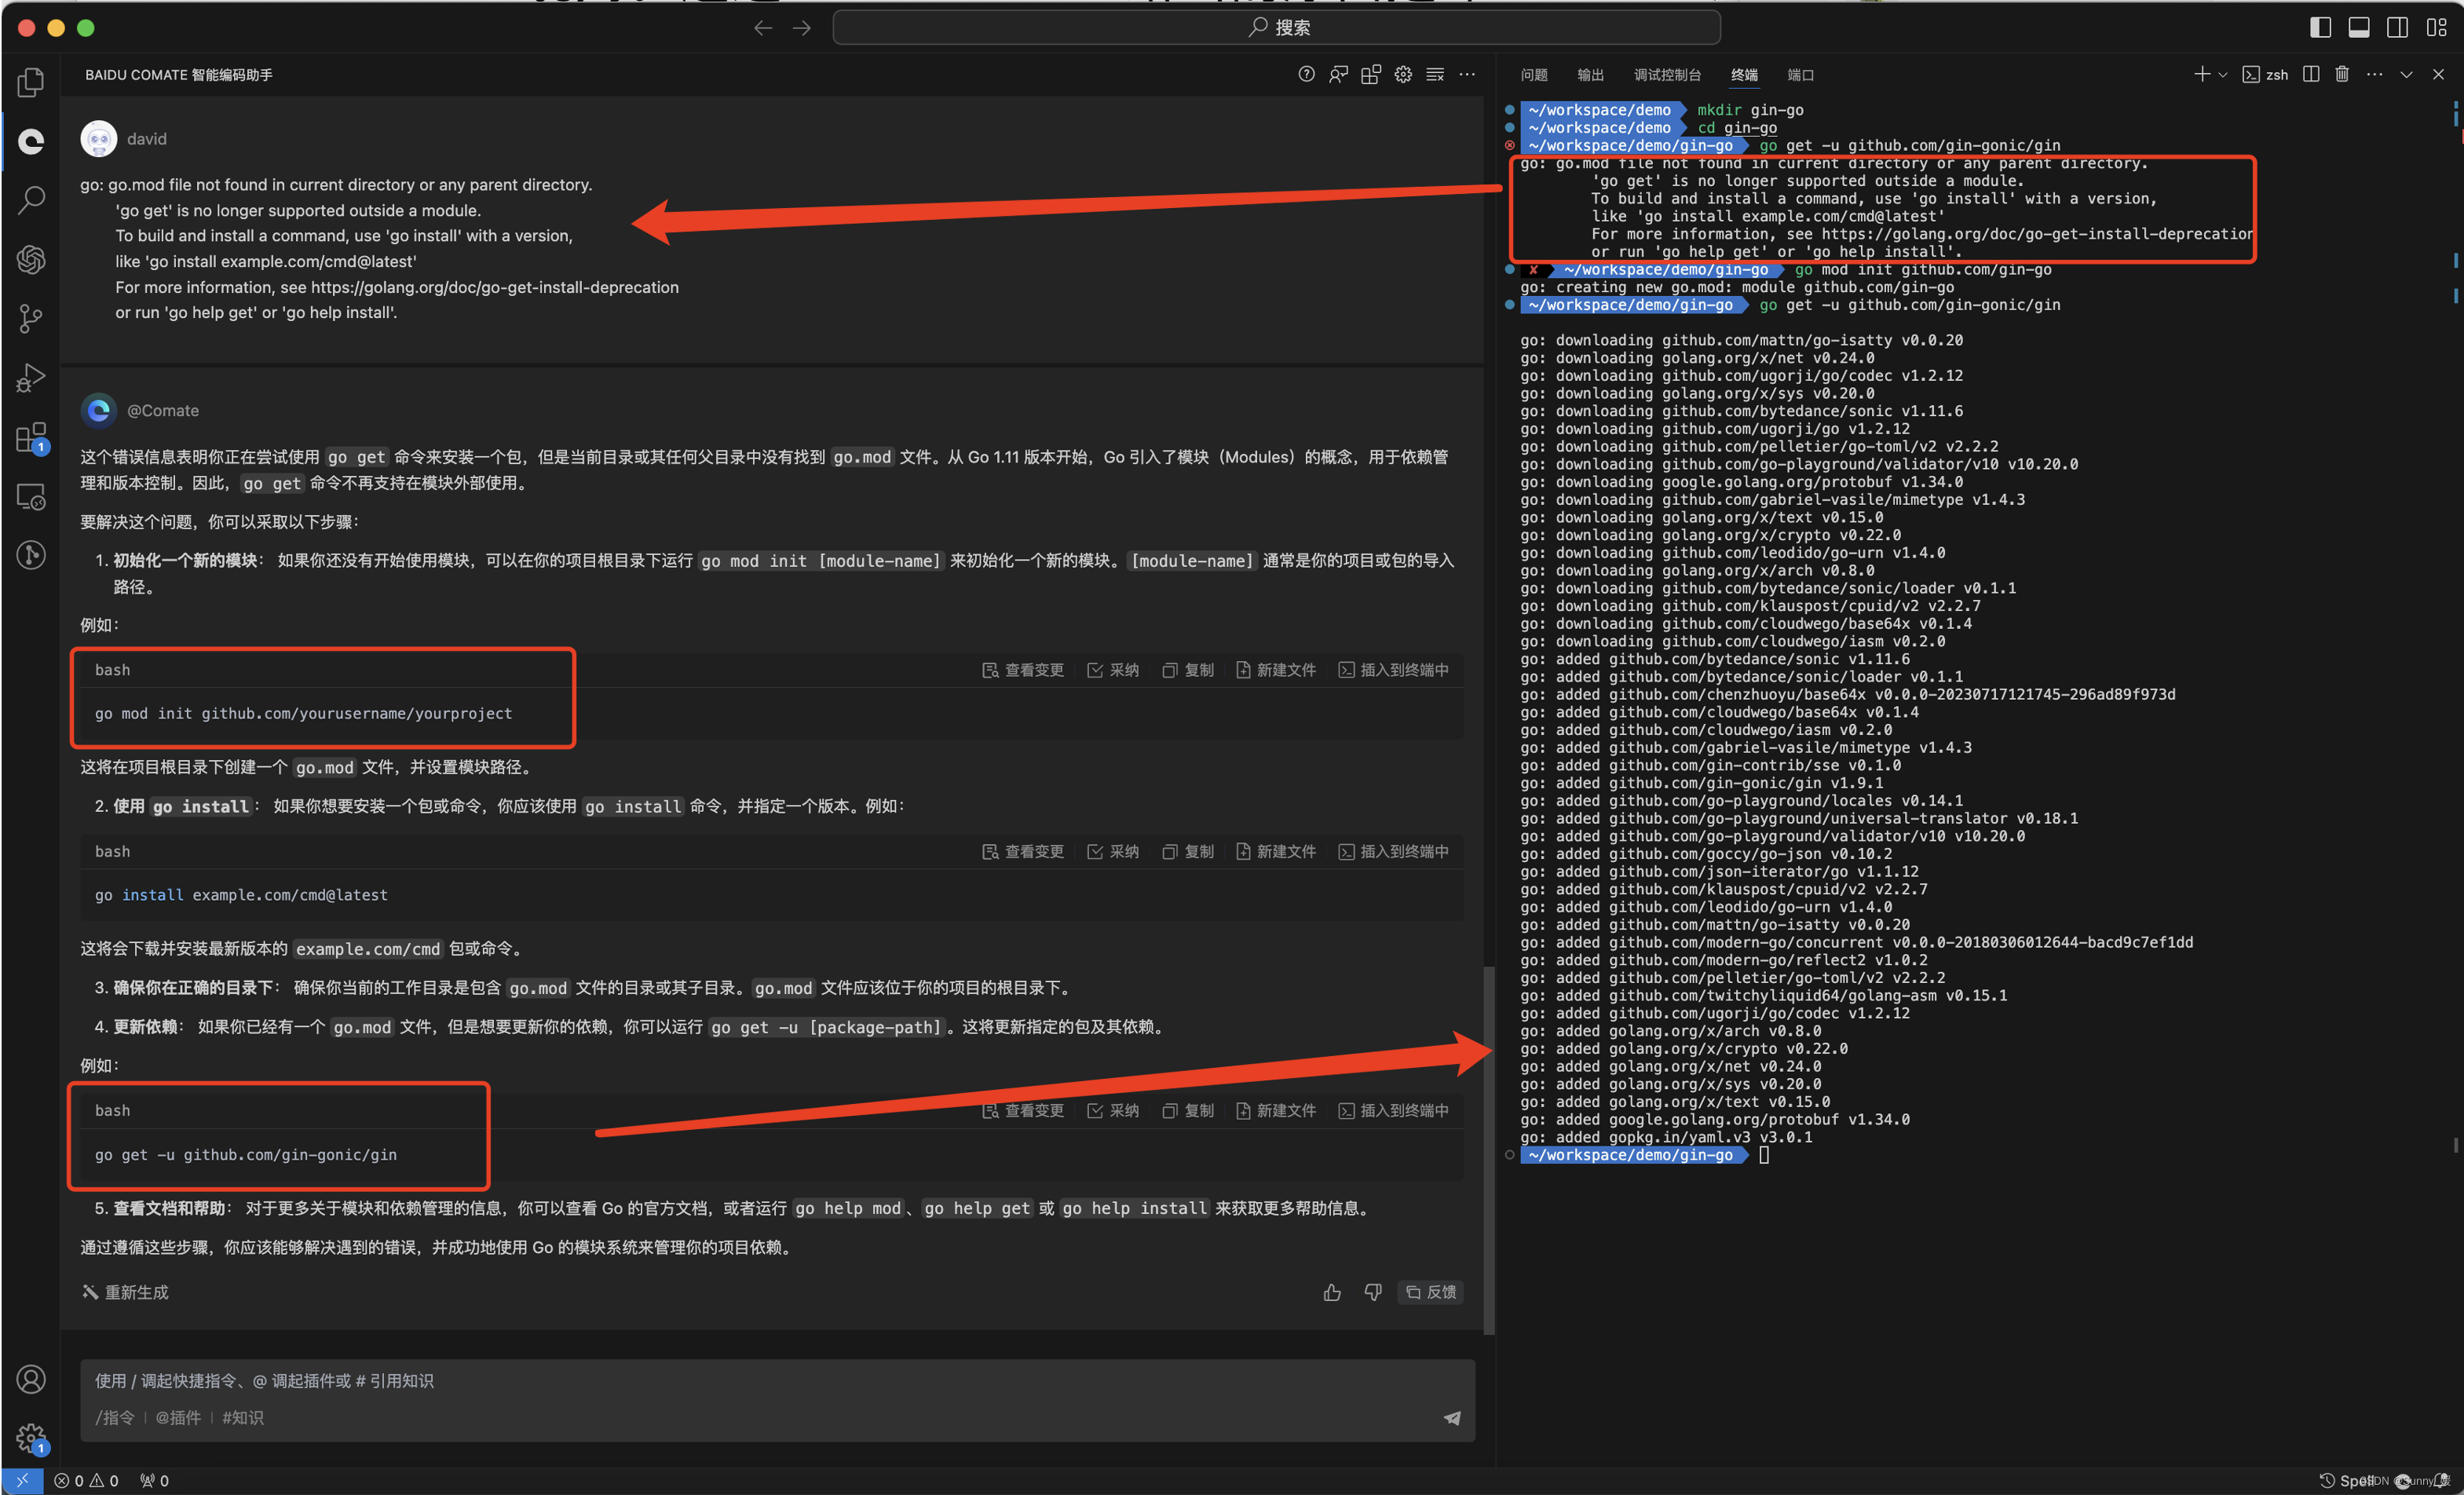2464x1495 pixels.
Task: Open the Search view in activity bar
Action: click(x=31, y=200)
